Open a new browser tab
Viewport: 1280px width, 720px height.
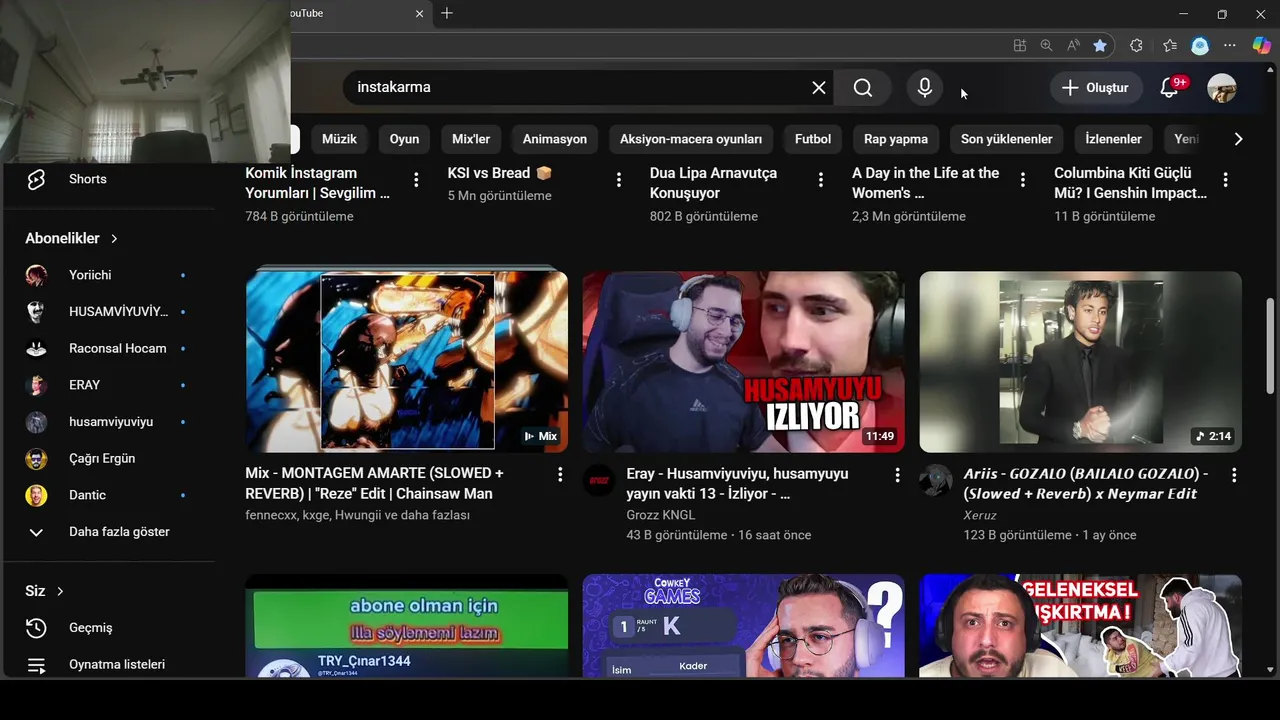[447, 13]
